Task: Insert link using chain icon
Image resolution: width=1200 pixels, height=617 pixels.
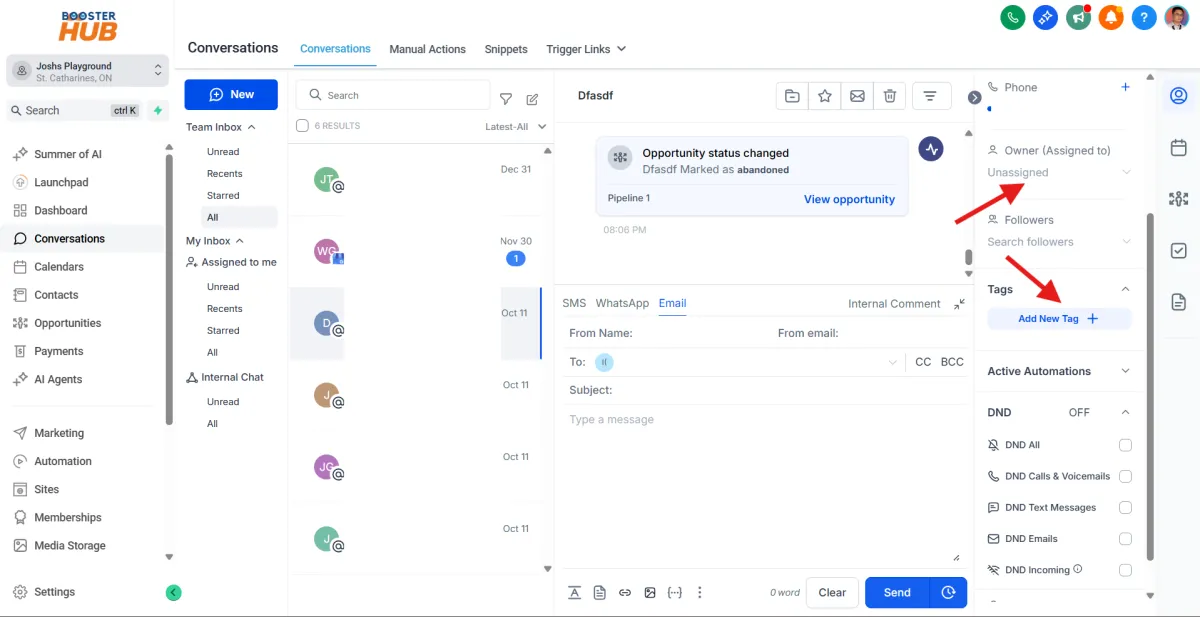Action: (x=625, y=592)
